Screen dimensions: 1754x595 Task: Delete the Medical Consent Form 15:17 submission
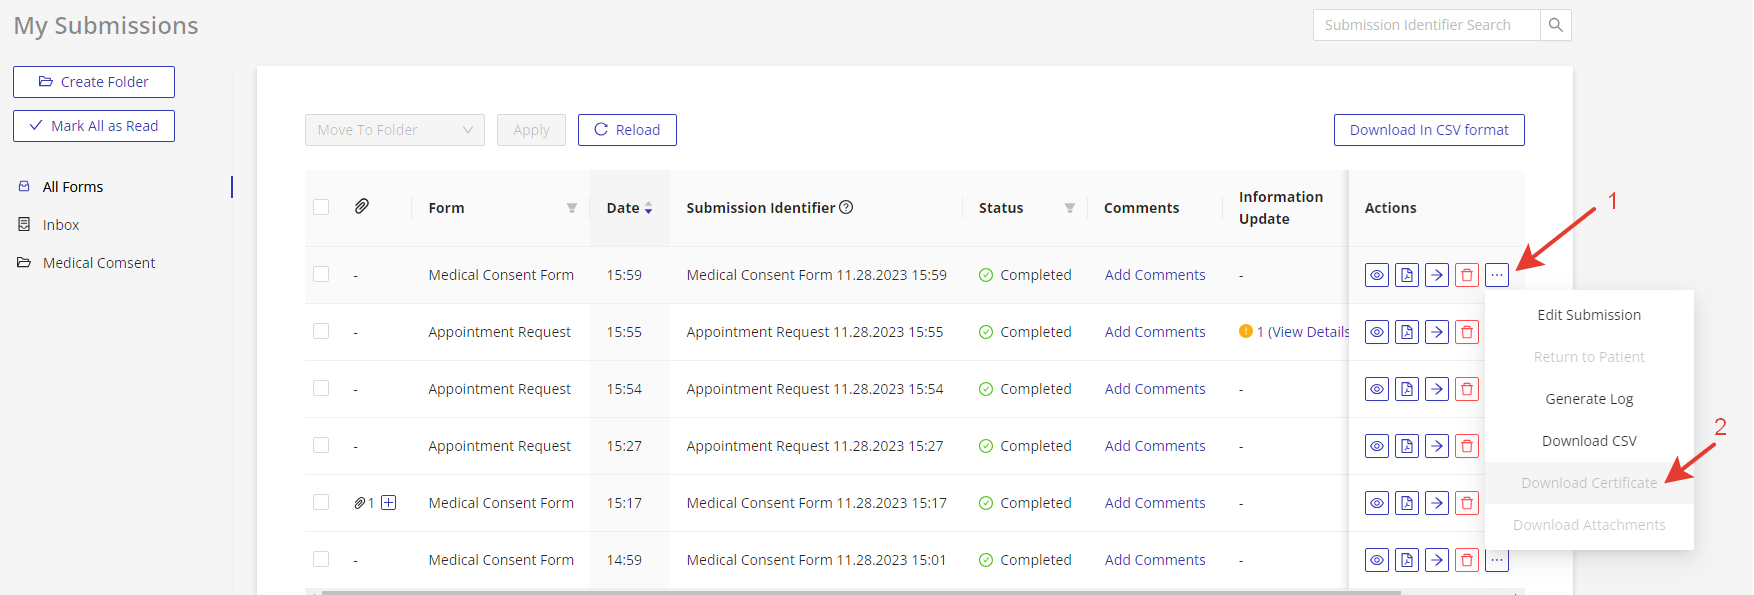click(1467, 503)
